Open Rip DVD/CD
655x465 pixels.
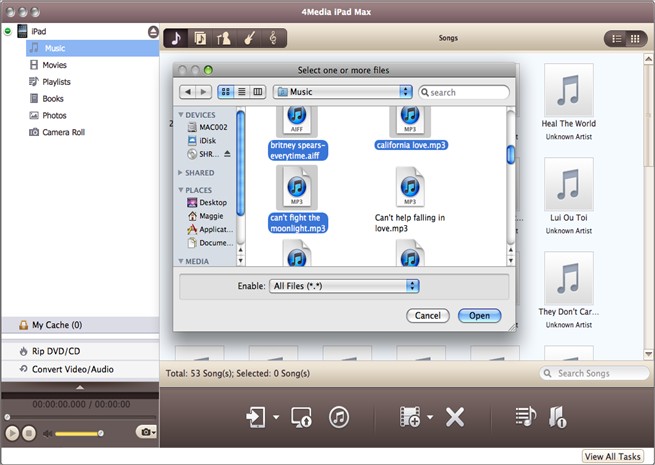click(x=80, y=351)
